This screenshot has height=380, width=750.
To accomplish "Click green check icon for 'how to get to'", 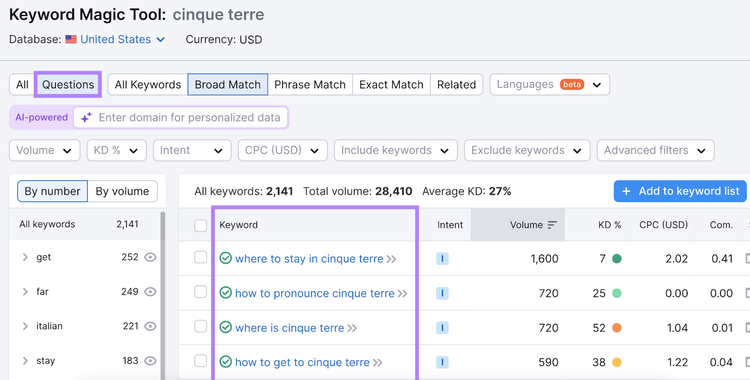I will [226, 362].
